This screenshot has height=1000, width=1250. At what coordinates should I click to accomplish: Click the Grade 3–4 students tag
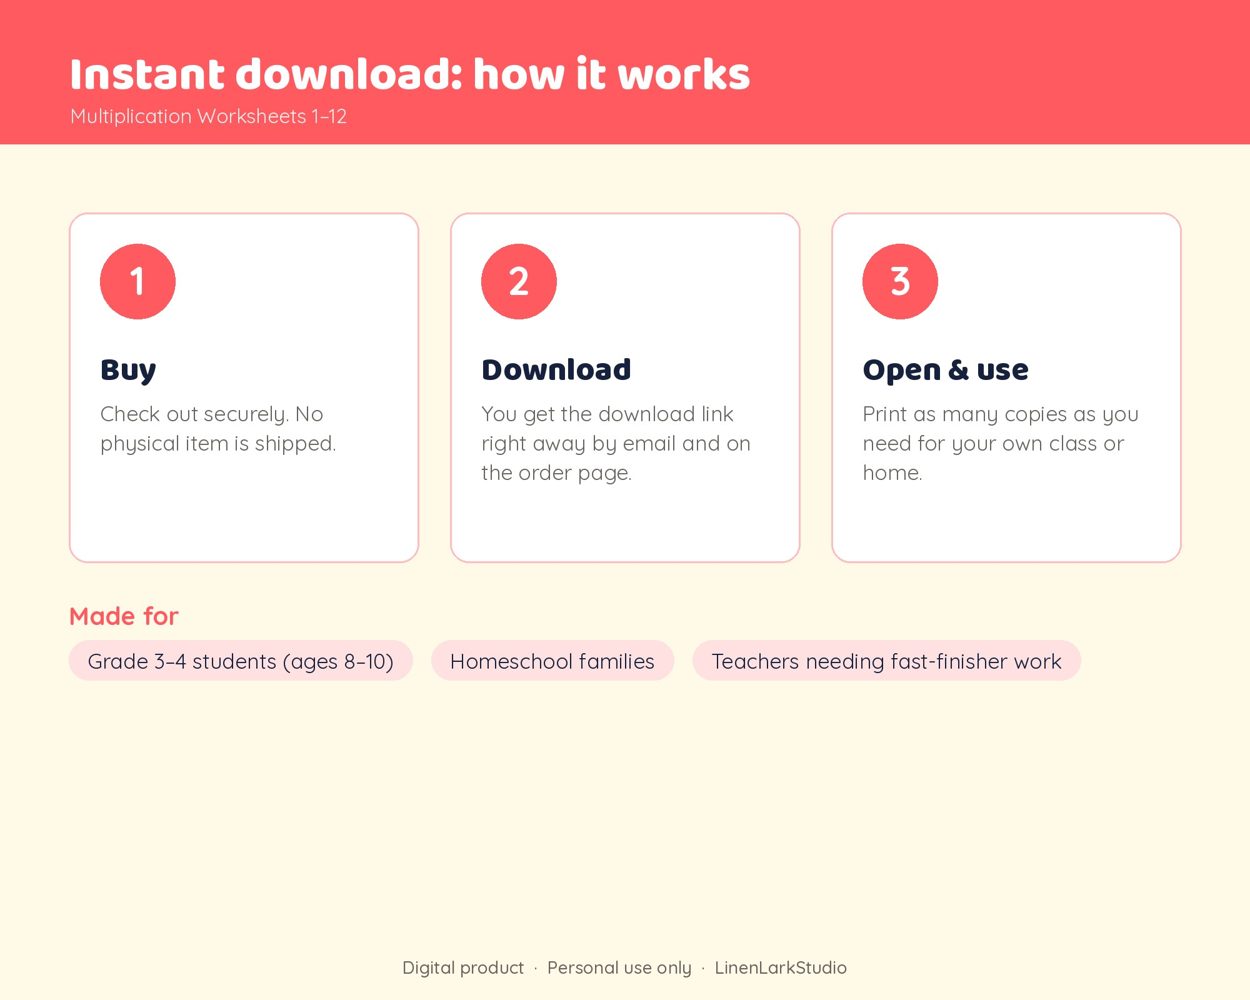(241, 661)
